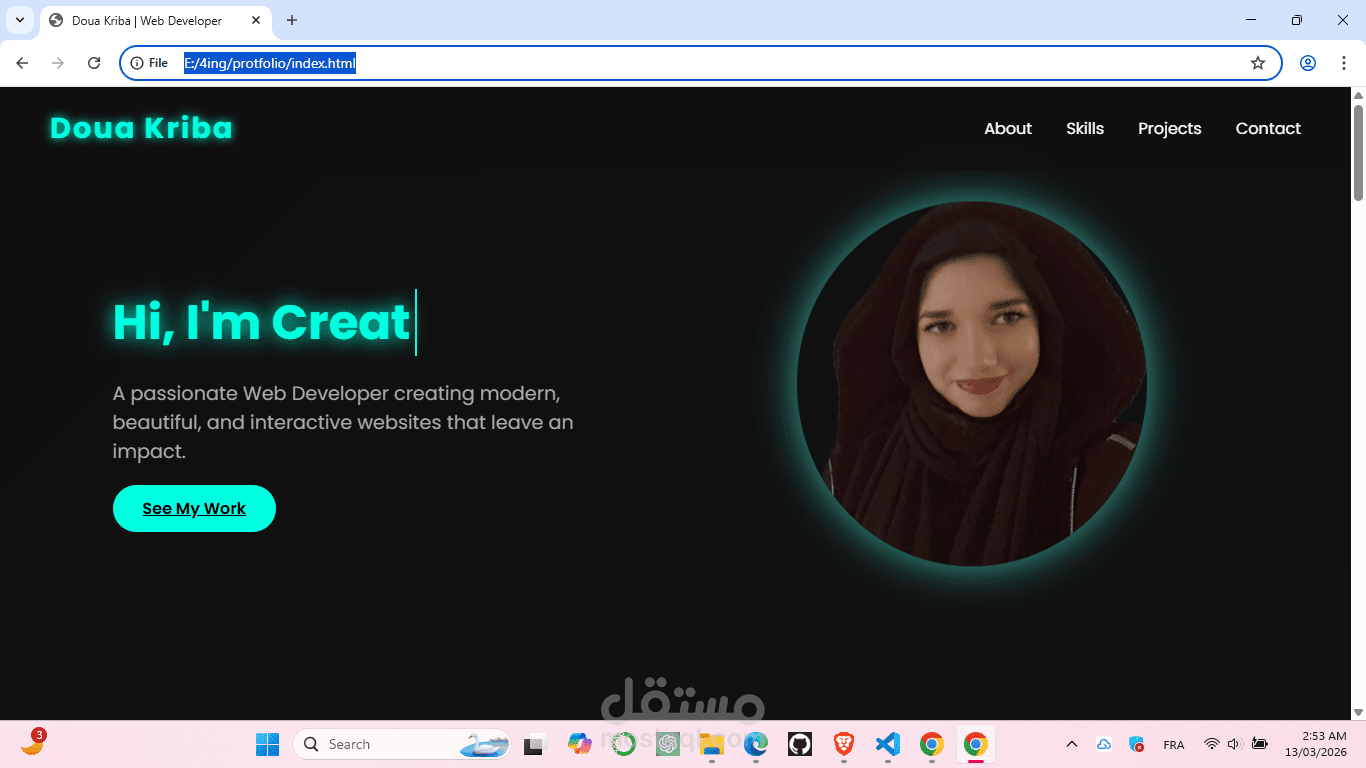Launch Copilot from the taskbar

tap(579, 744)
